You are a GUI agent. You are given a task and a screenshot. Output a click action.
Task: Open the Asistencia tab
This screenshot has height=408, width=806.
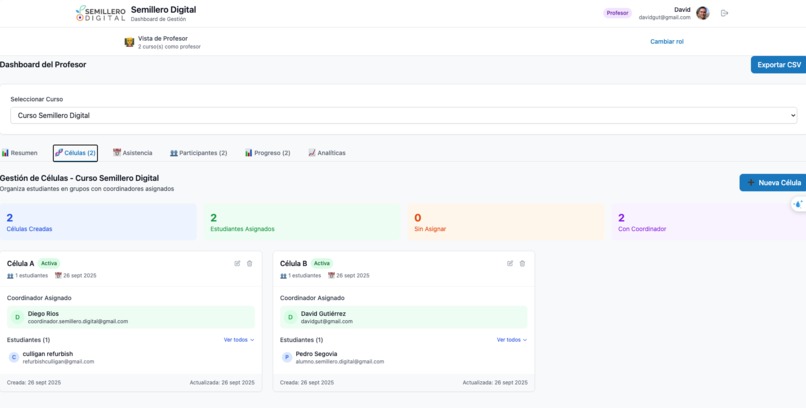[x=133, y=153]
